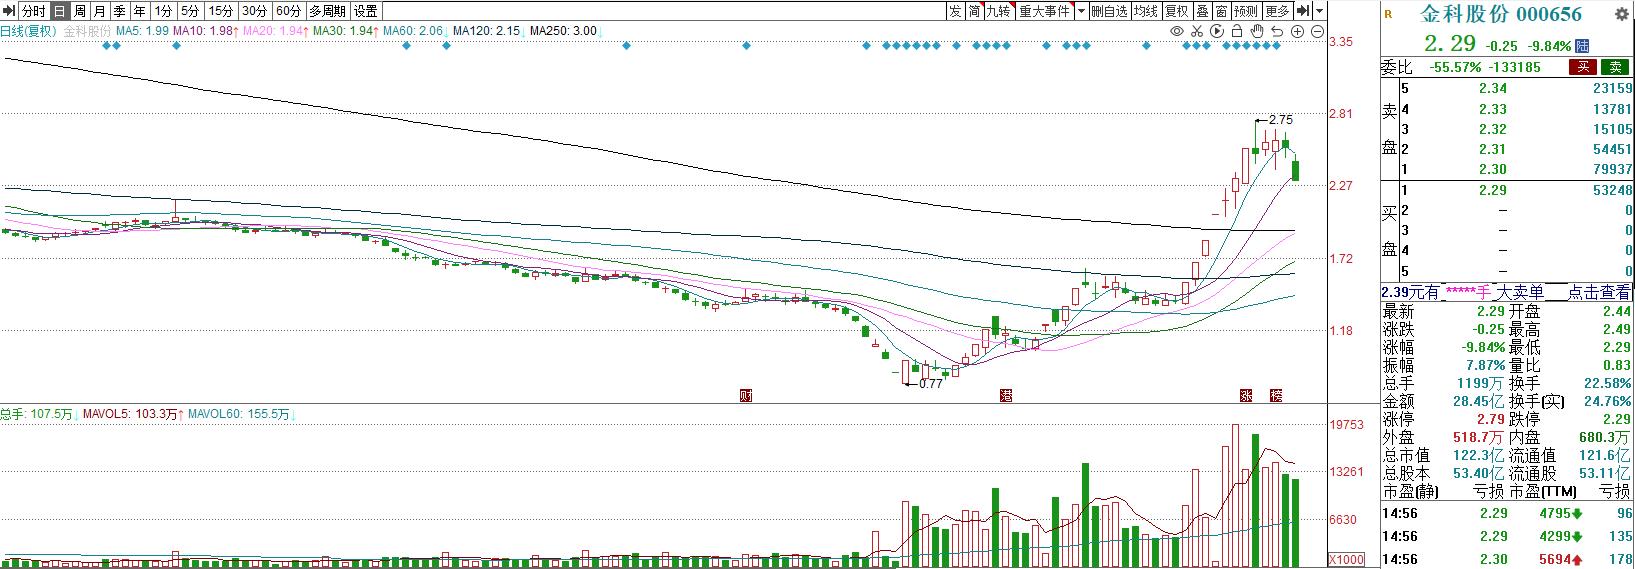Image resolution: width=1635 pixels, height=569 pixels.
Task: Click the 港 event marker on timeline
Action: tap(1005, 395)
